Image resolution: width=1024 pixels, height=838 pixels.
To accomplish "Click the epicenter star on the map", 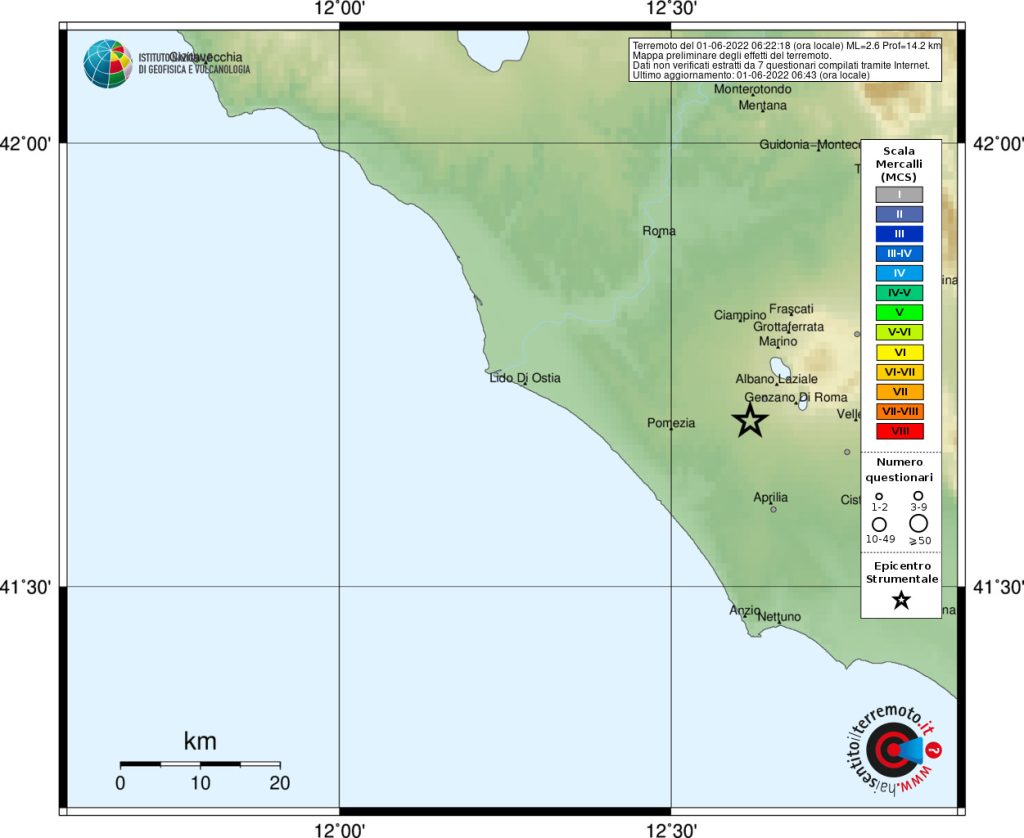I will coord(751,421).
